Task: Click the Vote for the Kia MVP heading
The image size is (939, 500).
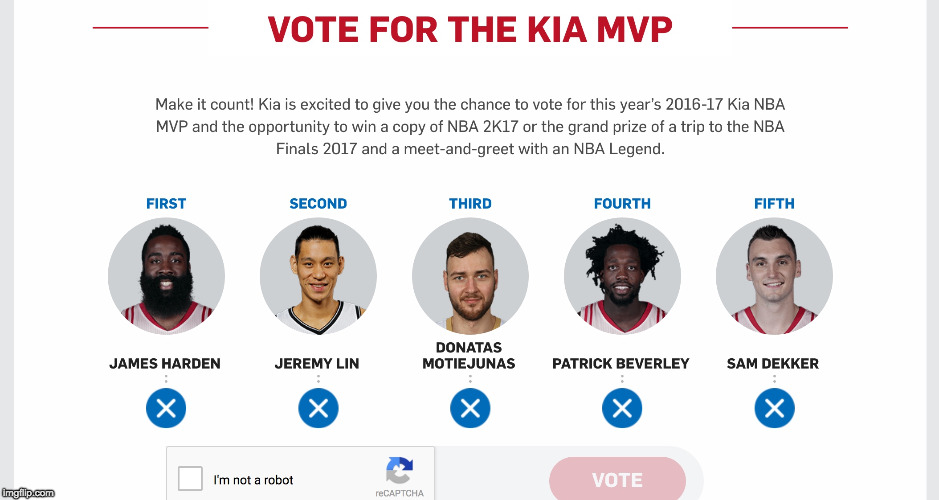Action: [470, 29]
